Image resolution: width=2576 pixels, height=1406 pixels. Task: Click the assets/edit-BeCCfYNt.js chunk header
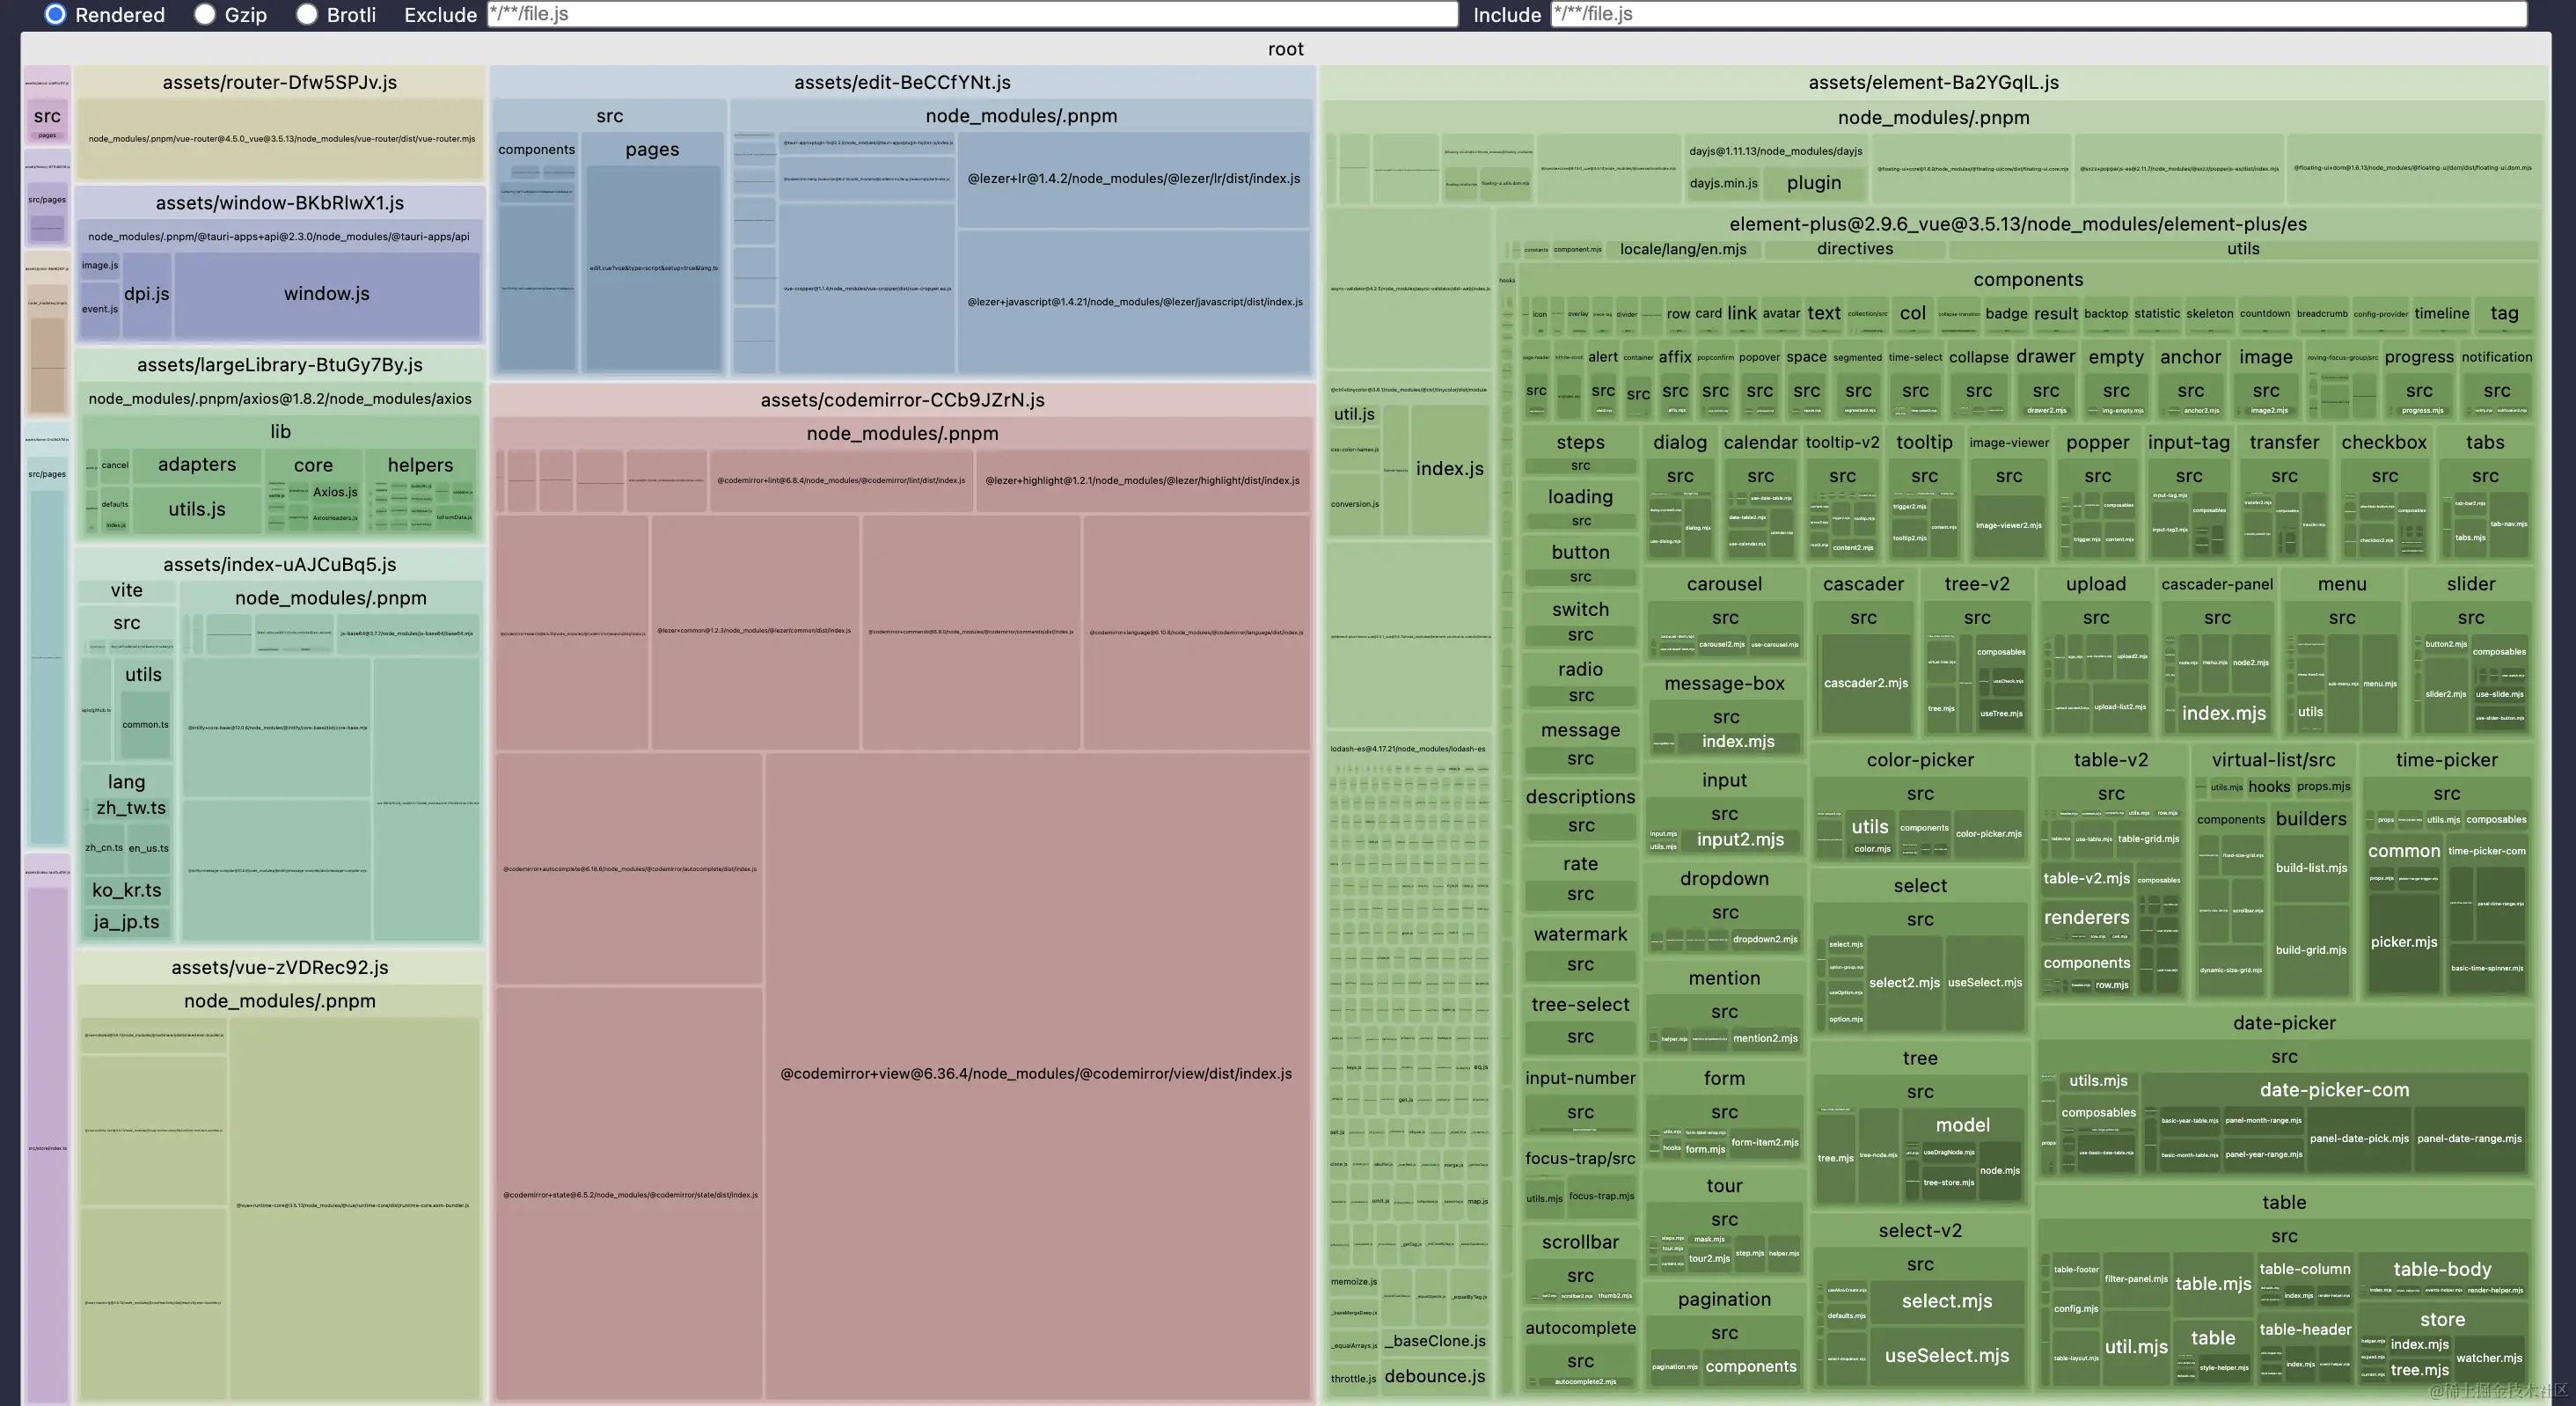pos(901,82)
